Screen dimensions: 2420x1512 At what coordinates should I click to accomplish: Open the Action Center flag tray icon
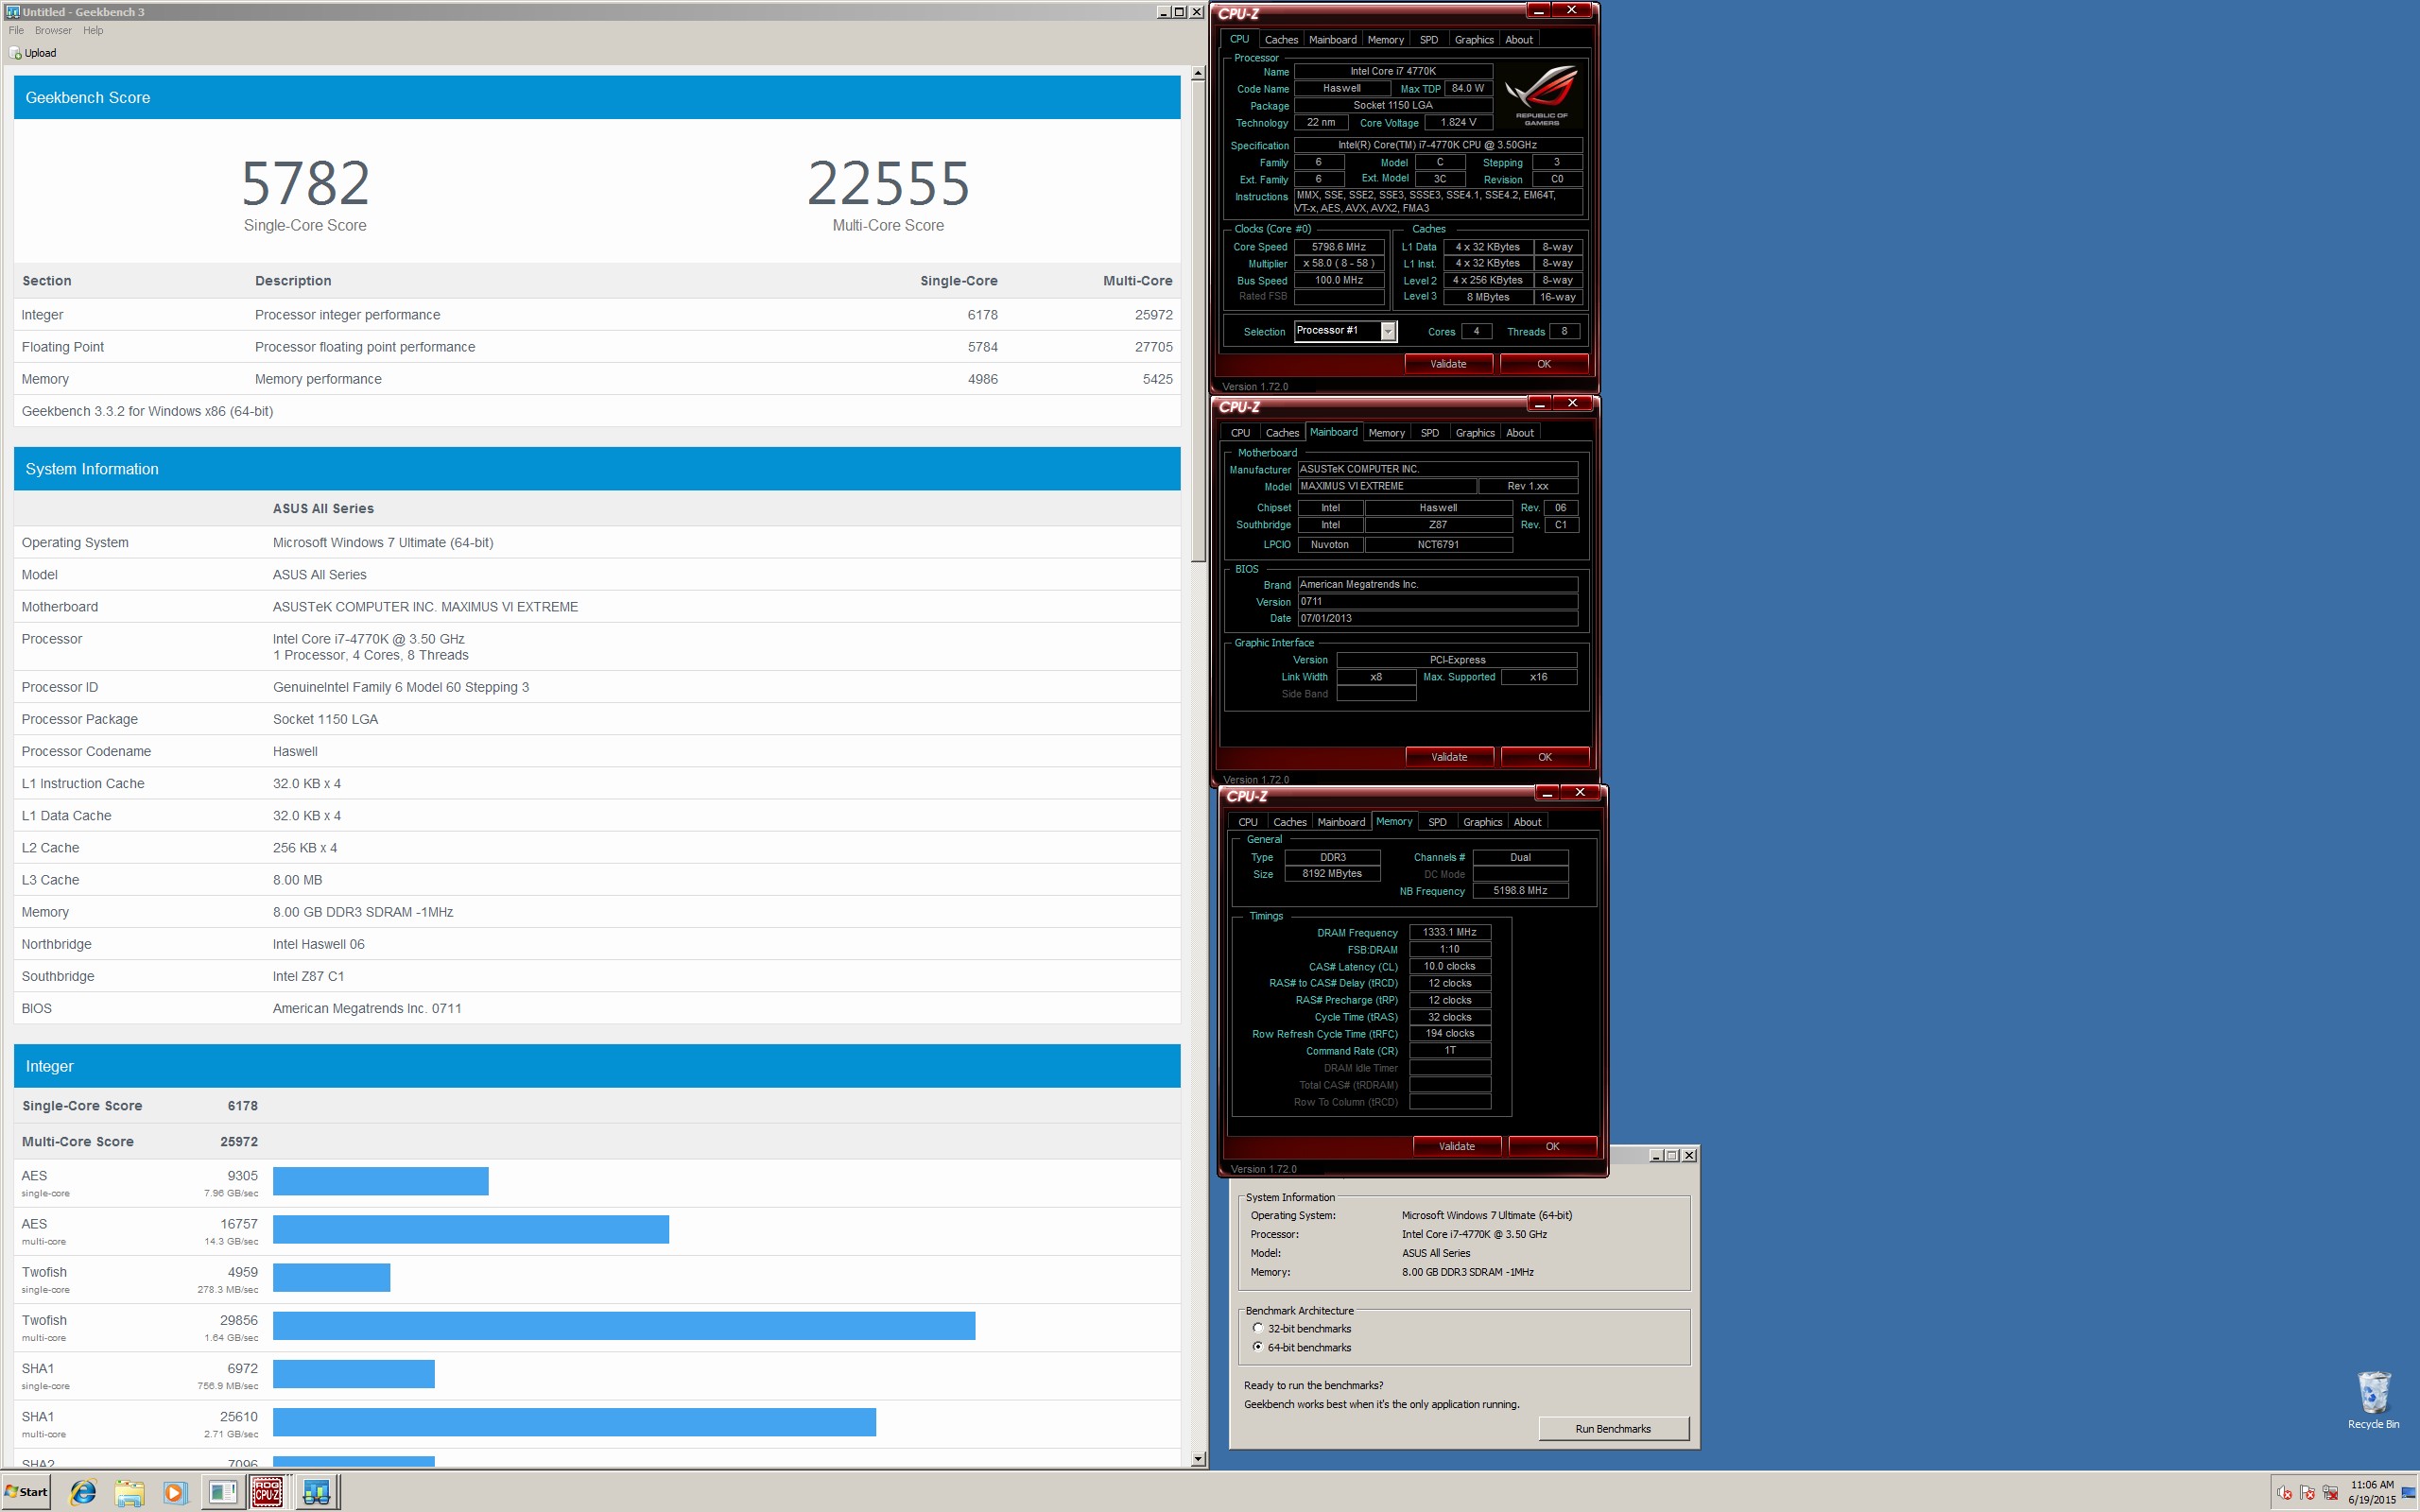(2307, 1493)
